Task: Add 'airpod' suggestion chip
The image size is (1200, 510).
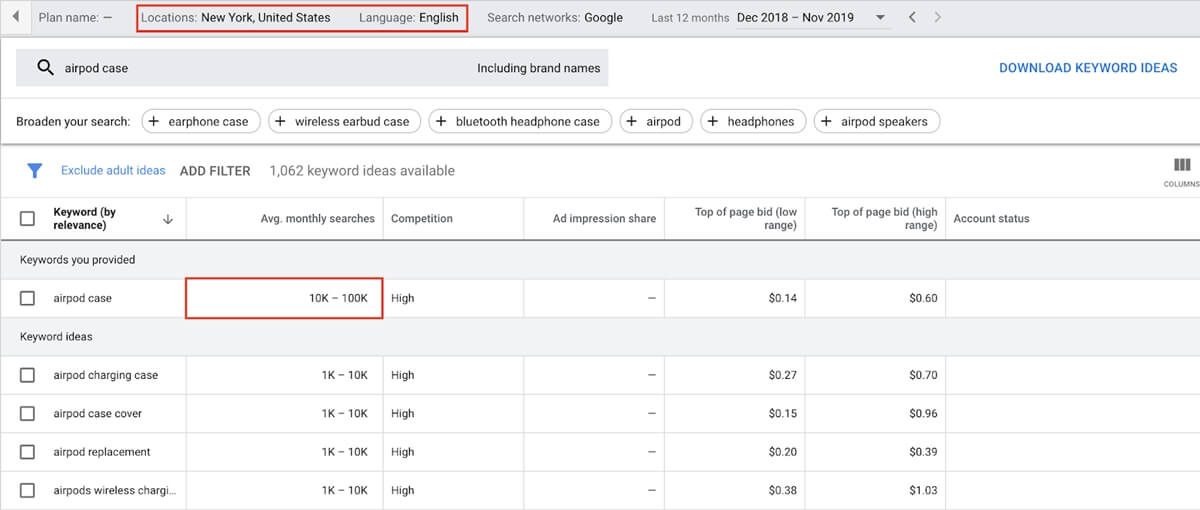Action: click(656, 121)
